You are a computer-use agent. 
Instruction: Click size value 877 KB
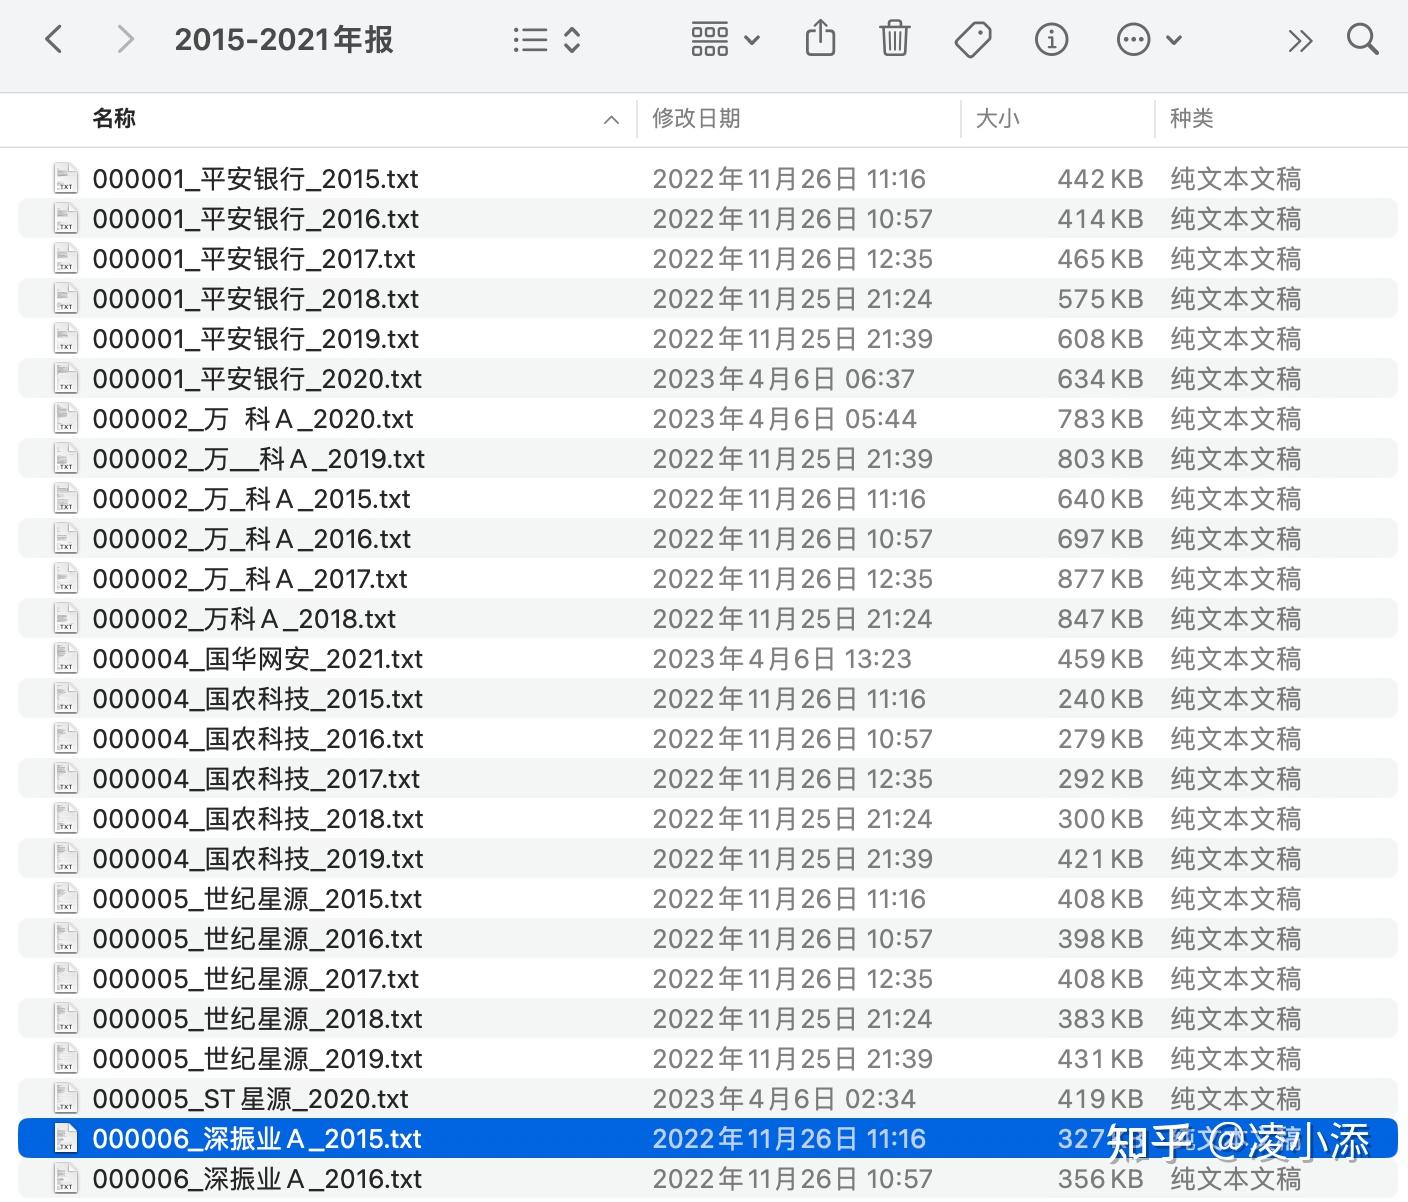coord(1100,579)
